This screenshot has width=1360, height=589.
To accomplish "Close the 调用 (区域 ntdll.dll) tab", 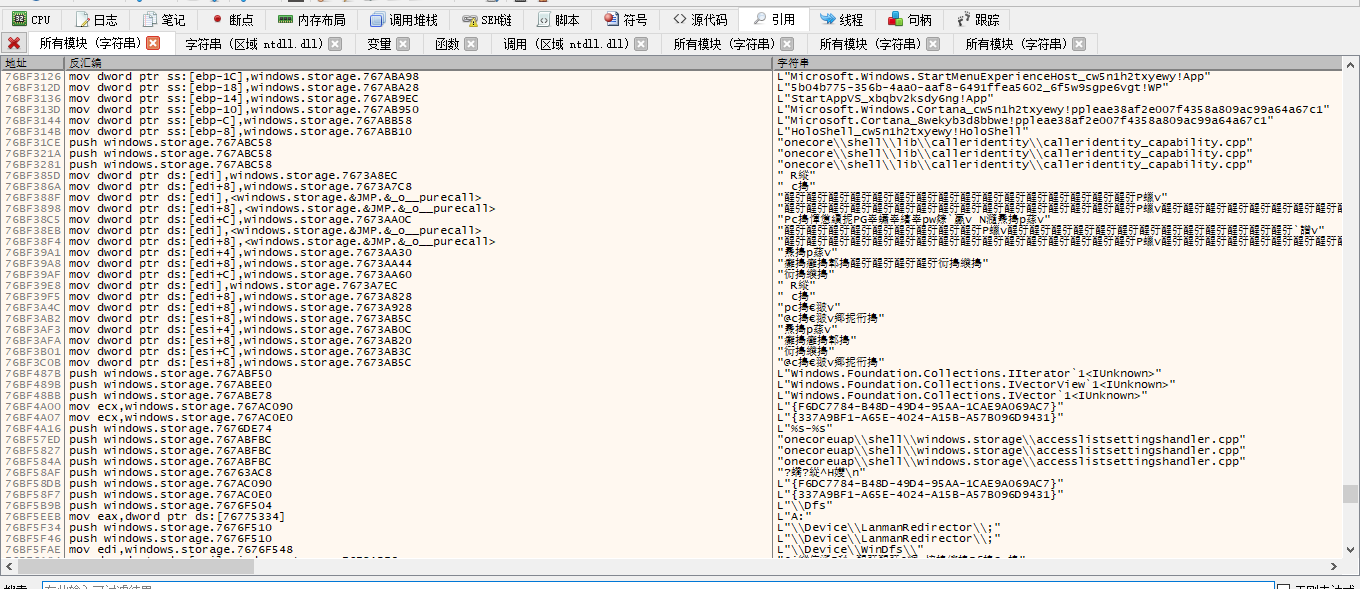I will click(x=640, y=44).
